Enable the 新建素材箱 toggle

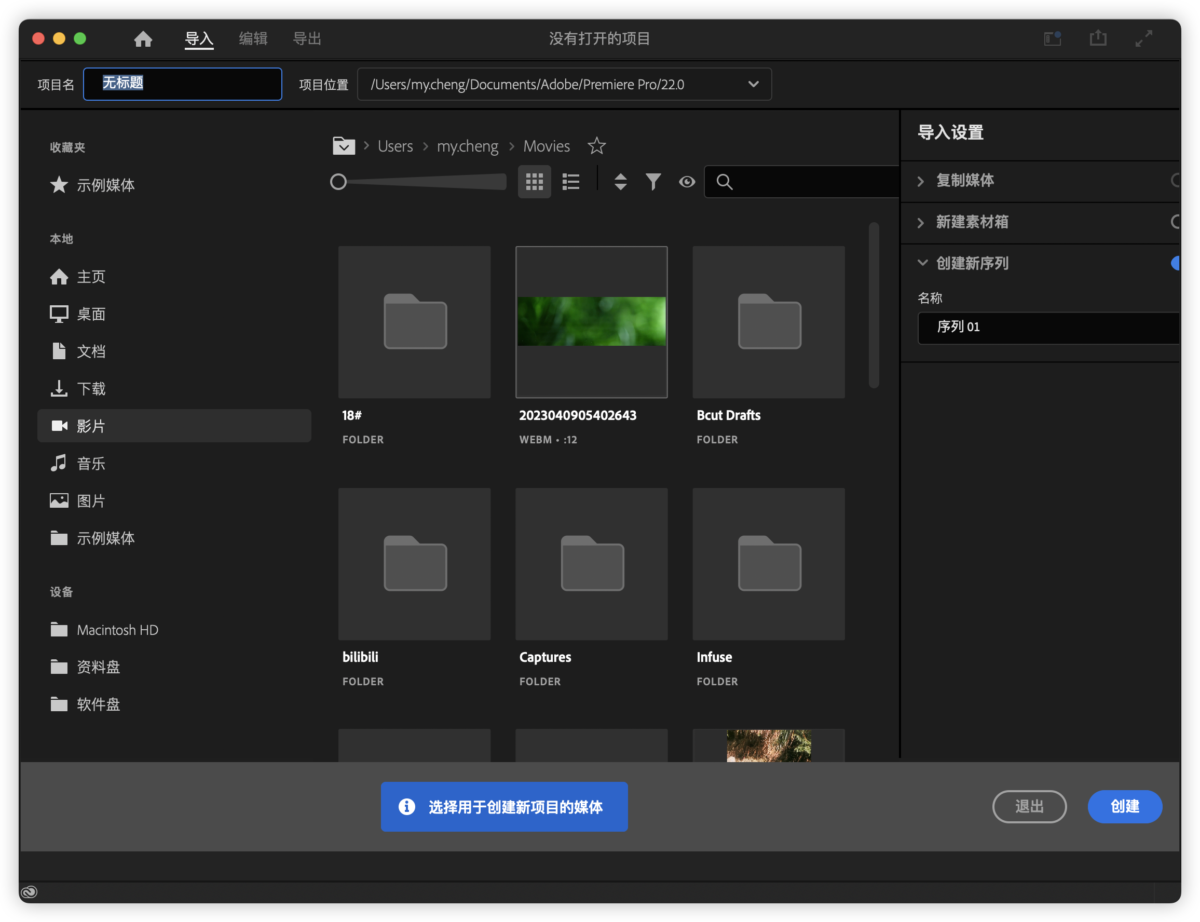1177,221
